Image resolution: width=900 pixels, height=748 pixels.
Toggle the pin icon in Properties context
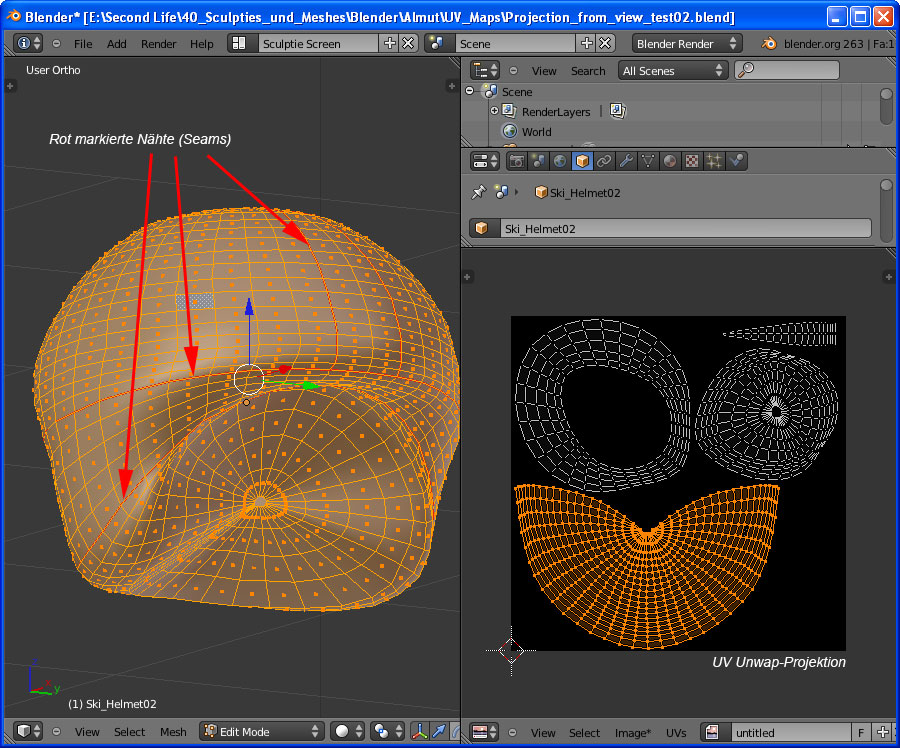[x=478, y=192]
